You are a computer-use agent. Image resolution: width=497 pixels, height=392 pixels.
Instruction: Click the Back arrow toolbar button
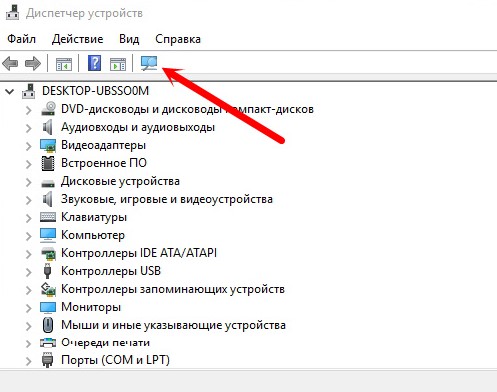[x=10, y=63]
